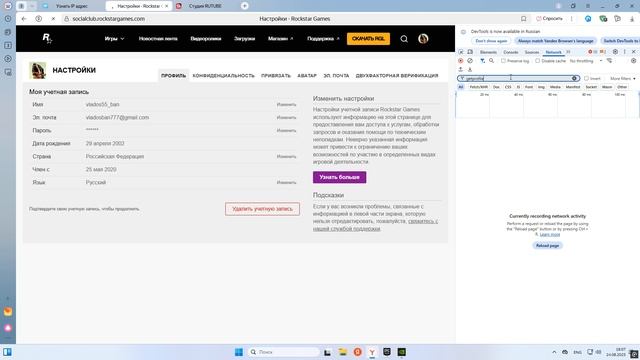640x360 pixels.
Task: Open the user avatar menu in header
Action: pyautogui.click(x=423, y=39)
